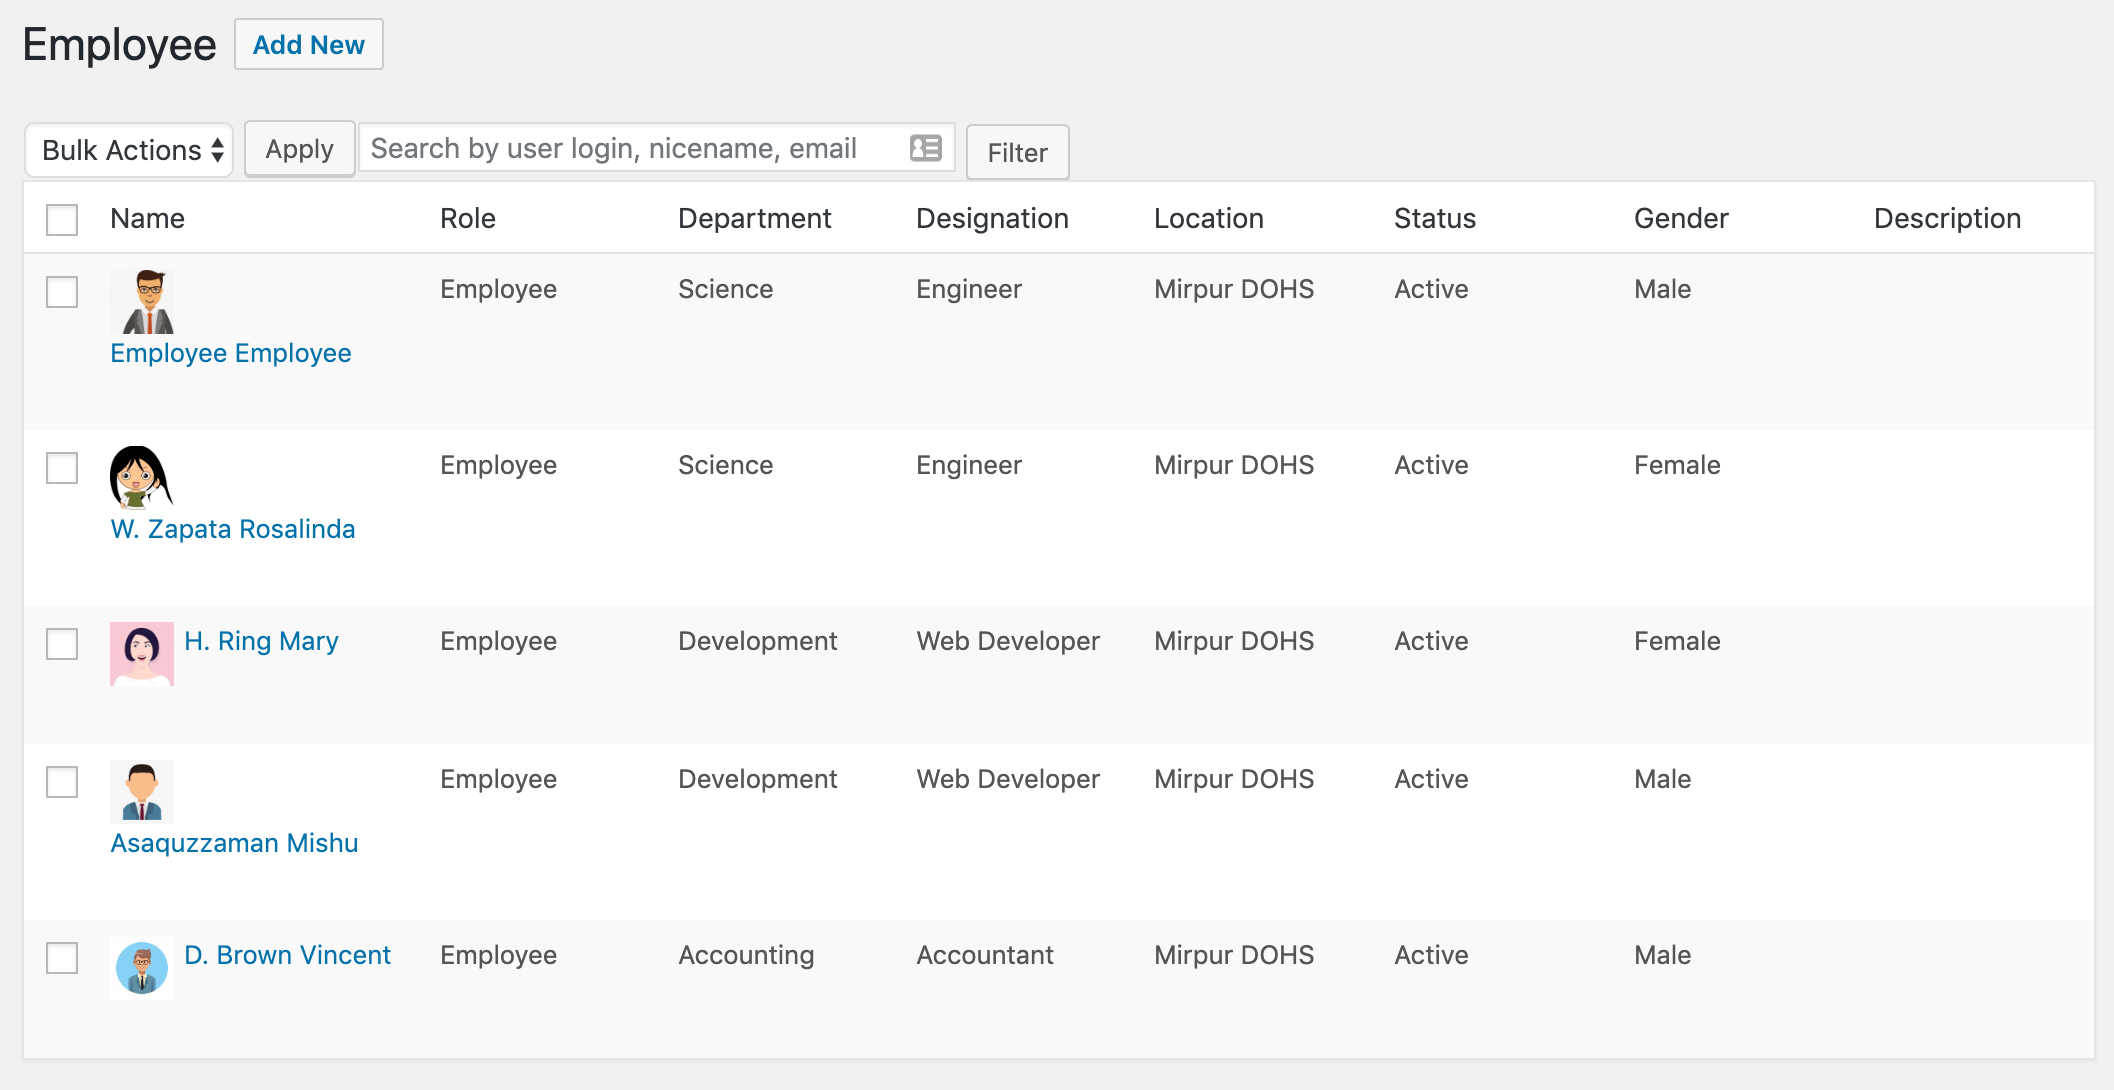Click the Filter button
The height and width of the screenshot is (1090, 2114).
point(1017,153)
